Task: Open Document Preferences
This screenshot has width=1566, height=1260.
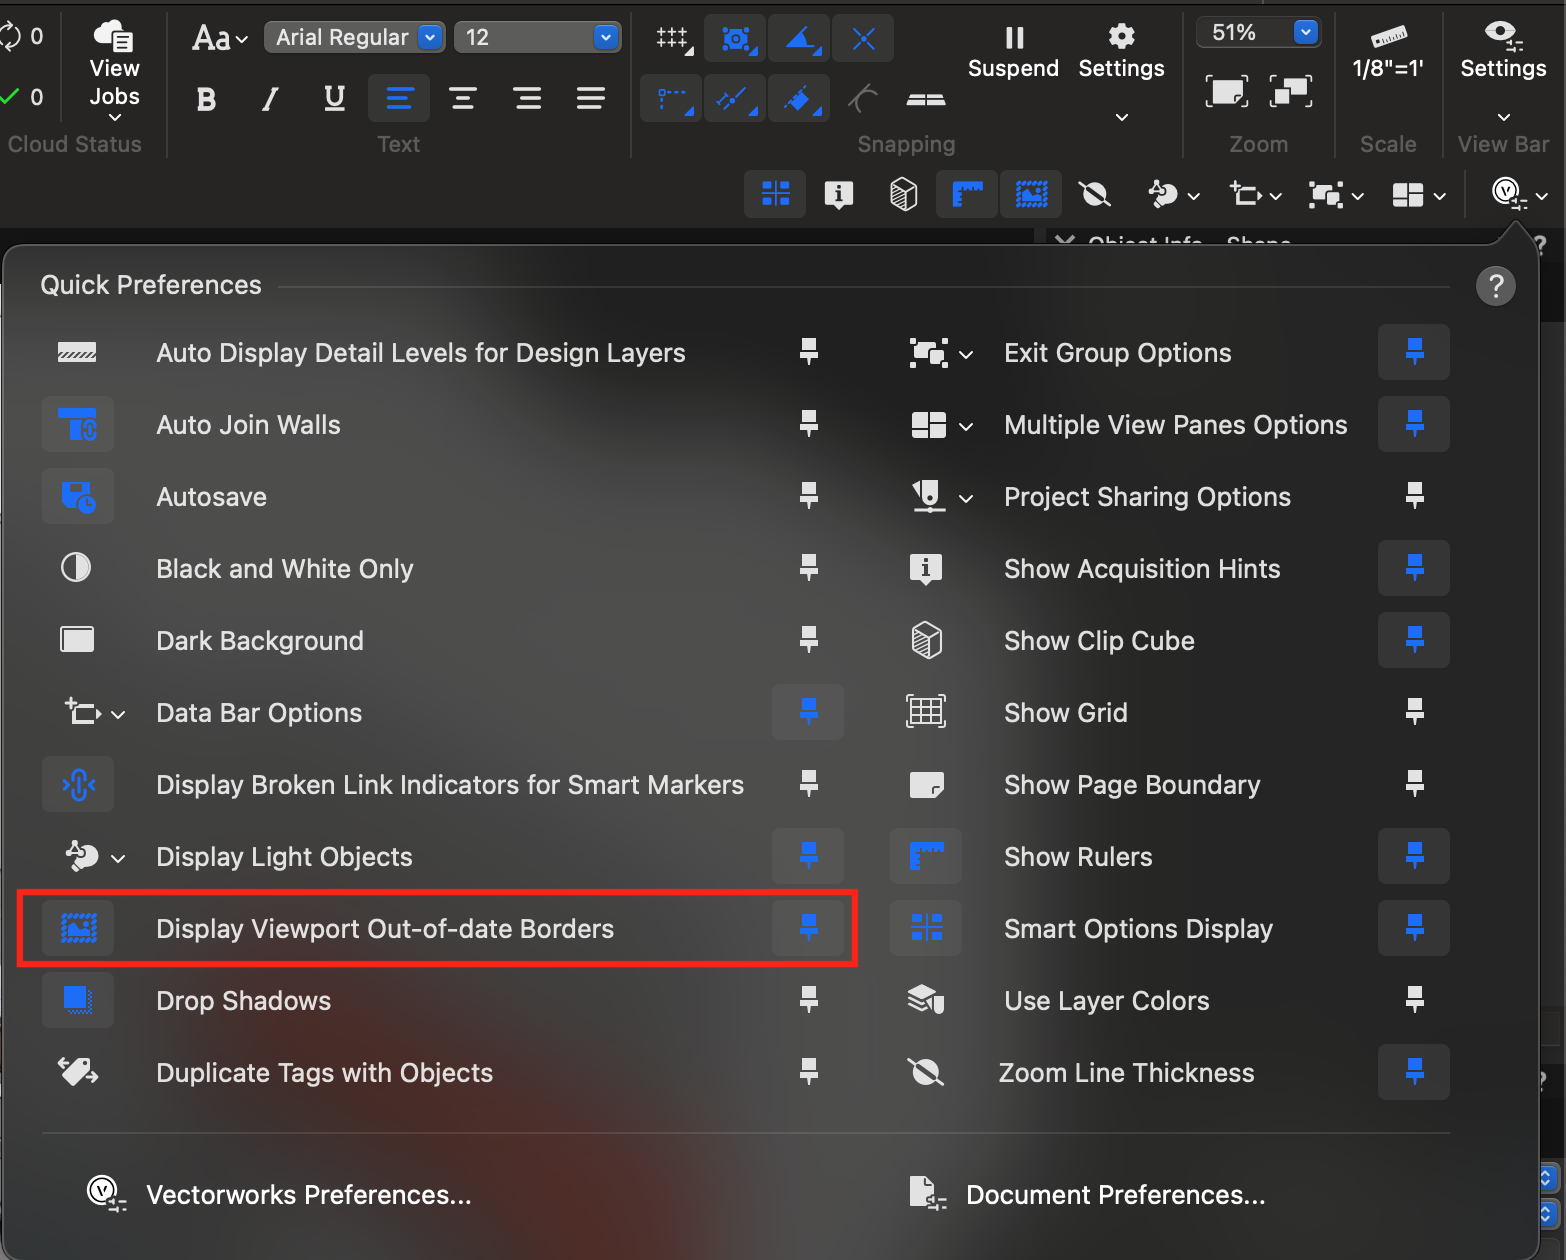Action: point(1115,1195)
